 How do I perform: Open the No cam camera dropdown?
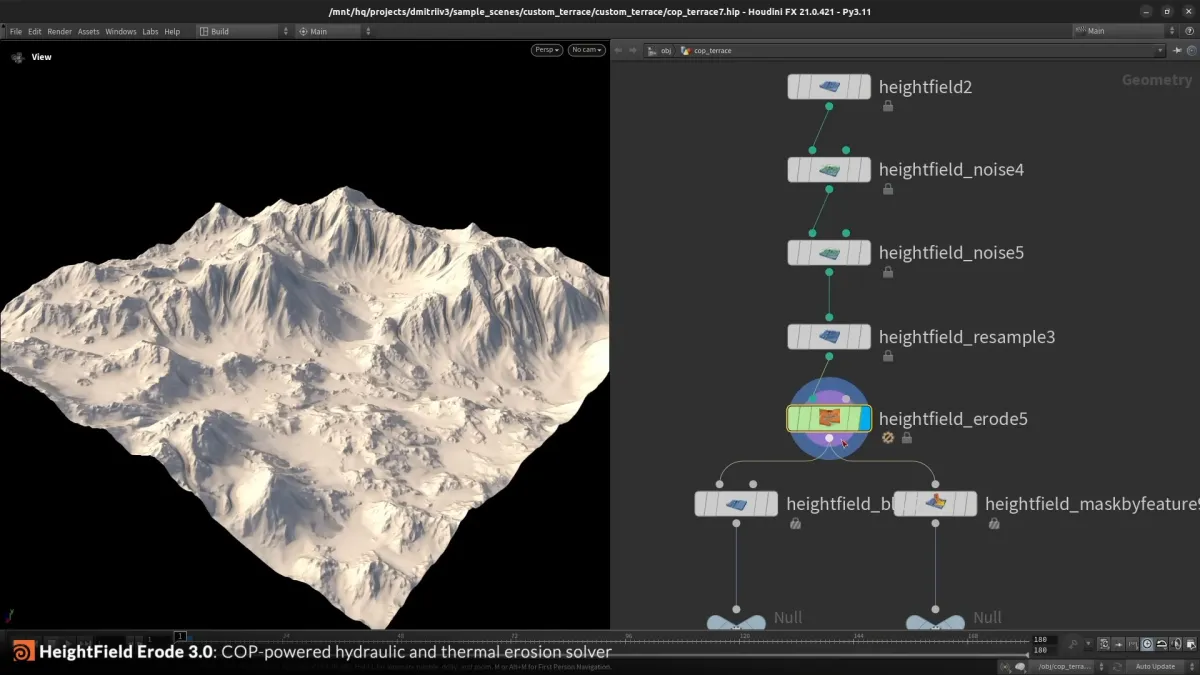pyautogui.click(x=585, y=49)
